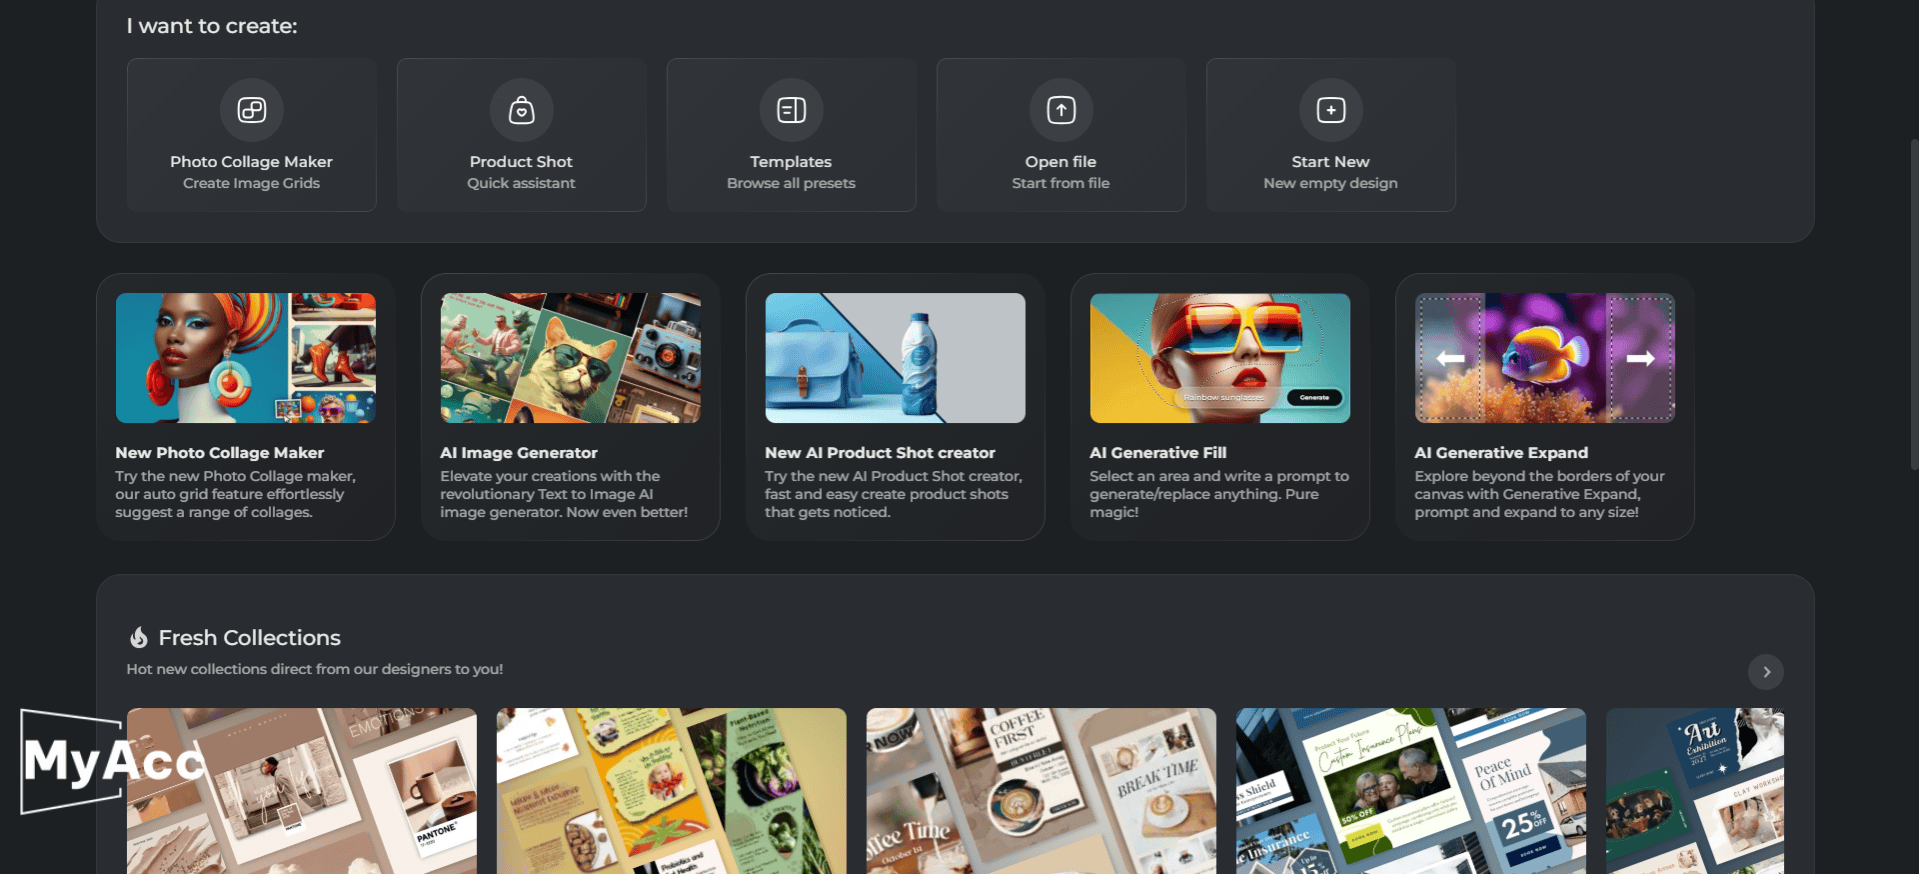This screenshot has height=874, width=1919.
Task: Select the 'Photo Collage Maker' label
Action: (x=251, y=162)
